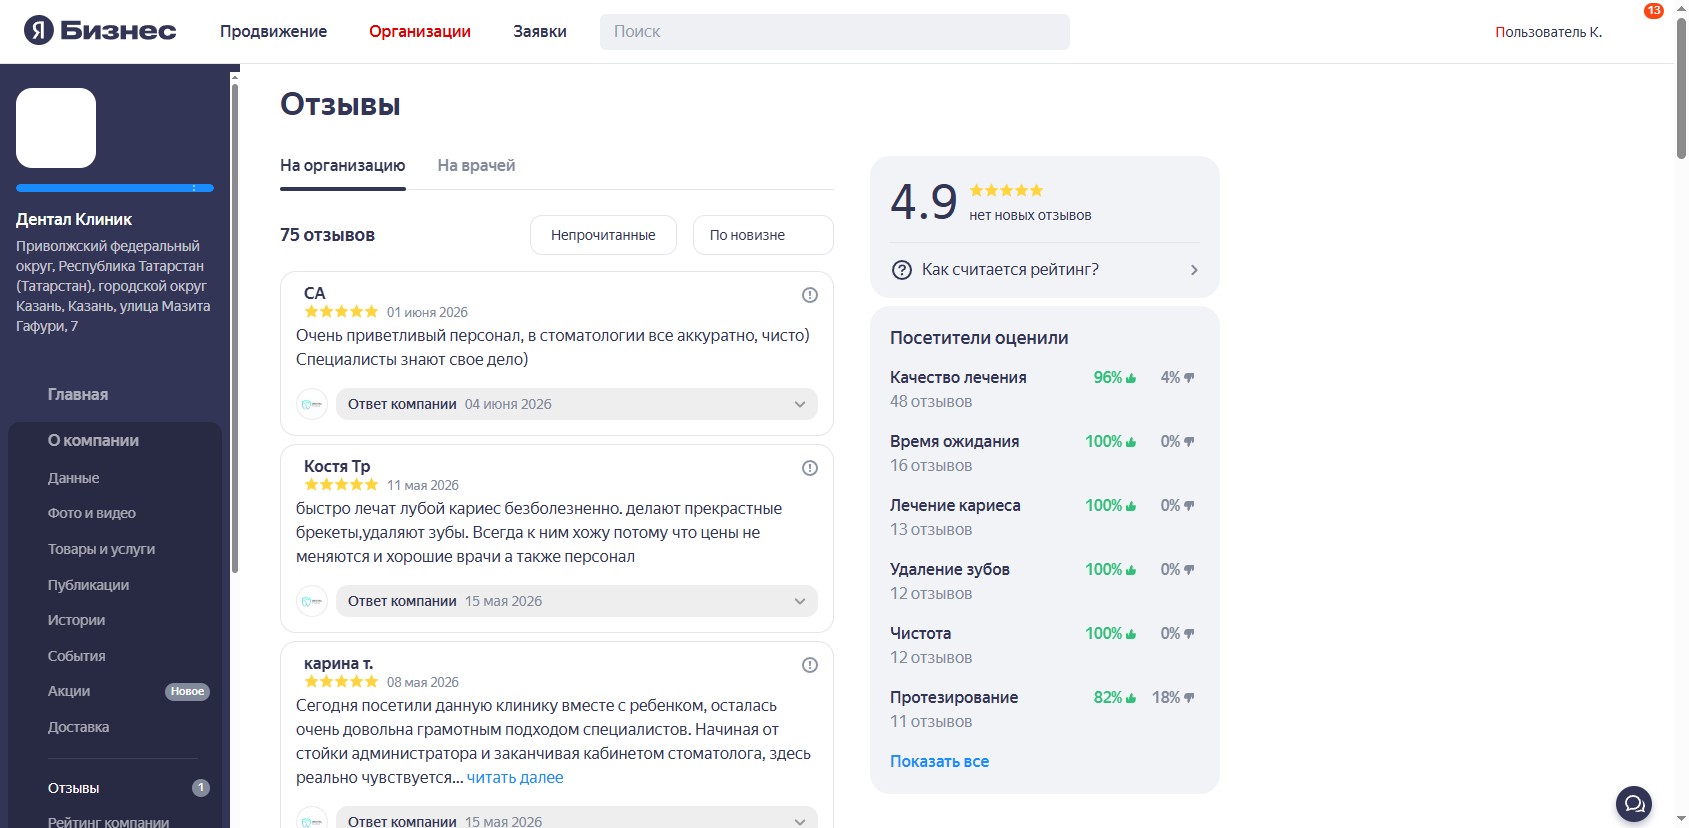1689x828 pixels.
Task: Click Качество лечения rating row label
Action: pos(958,378)
